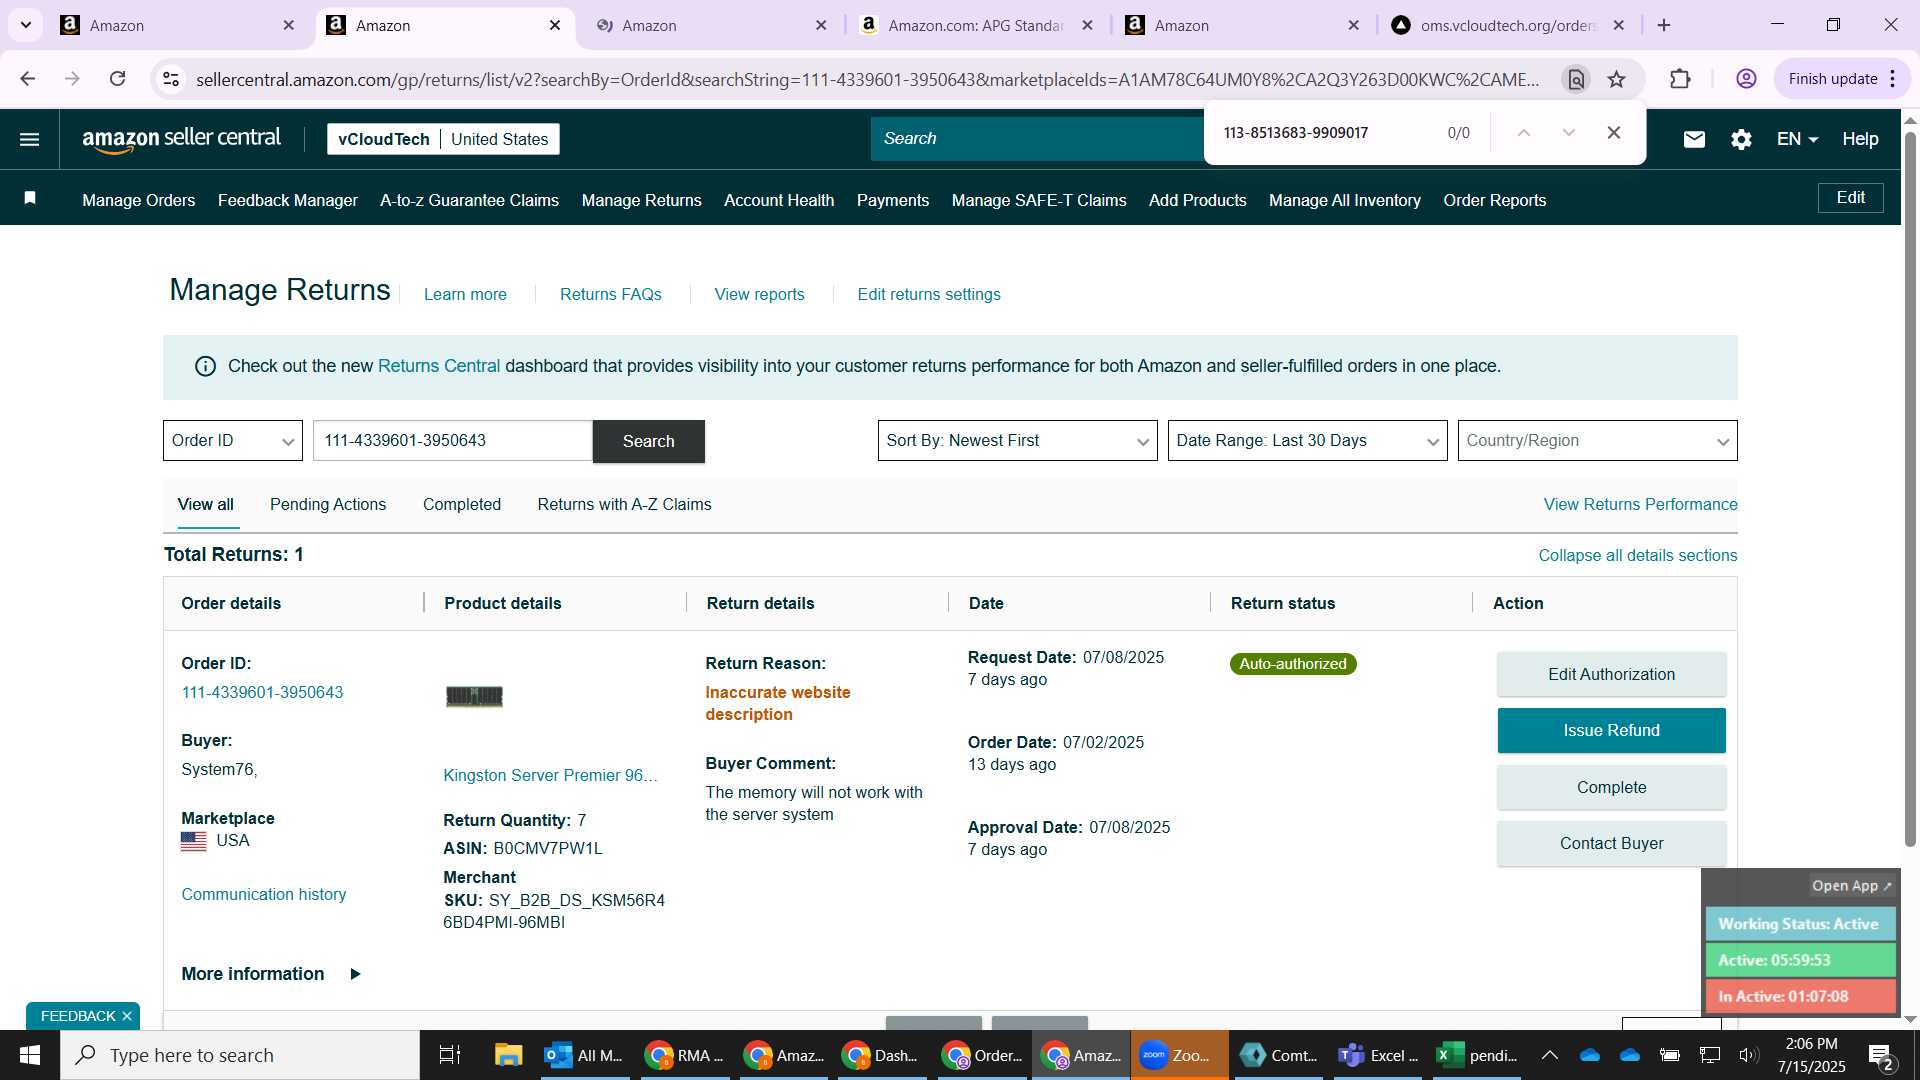Open a new browser tab
The height and width of the screenshot is (1080, 1920).
tap(1664, 25)
